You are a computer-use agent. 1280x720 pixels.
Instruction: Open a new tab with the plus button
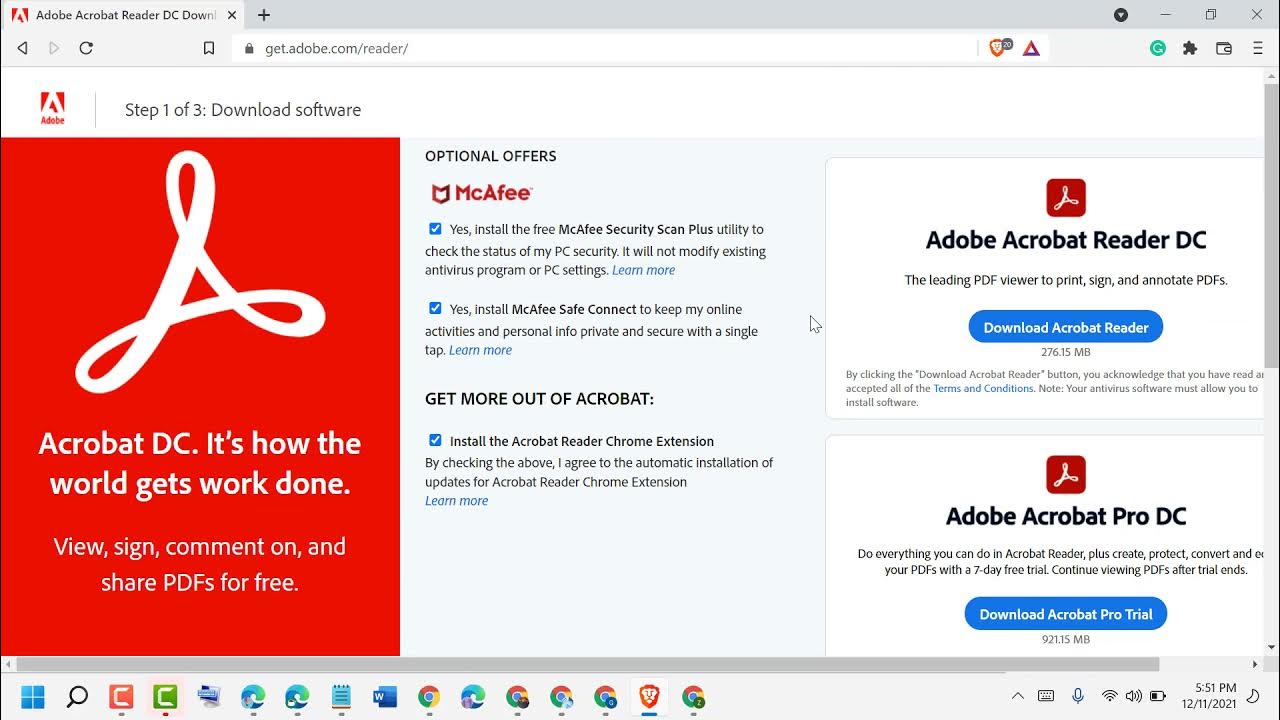(264, 15)
